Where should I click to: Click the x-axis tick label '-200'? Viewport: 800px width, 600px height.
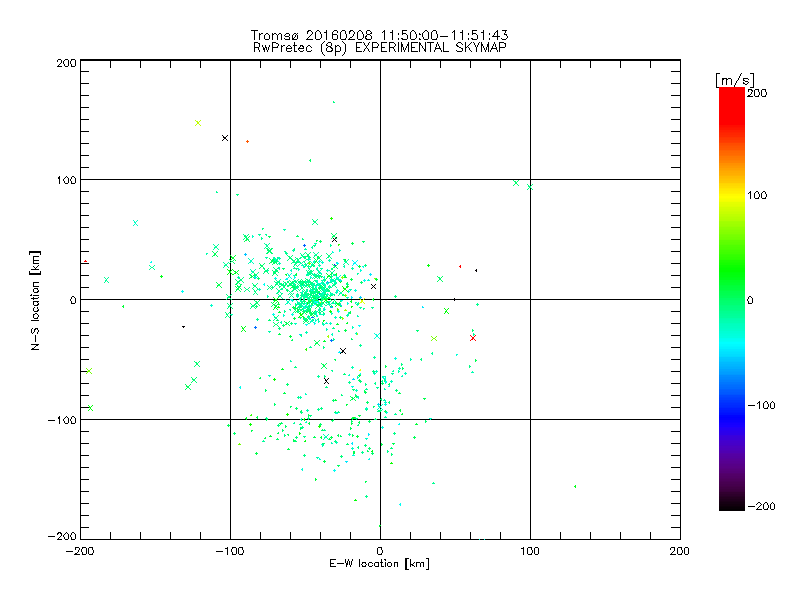(81, 551)
